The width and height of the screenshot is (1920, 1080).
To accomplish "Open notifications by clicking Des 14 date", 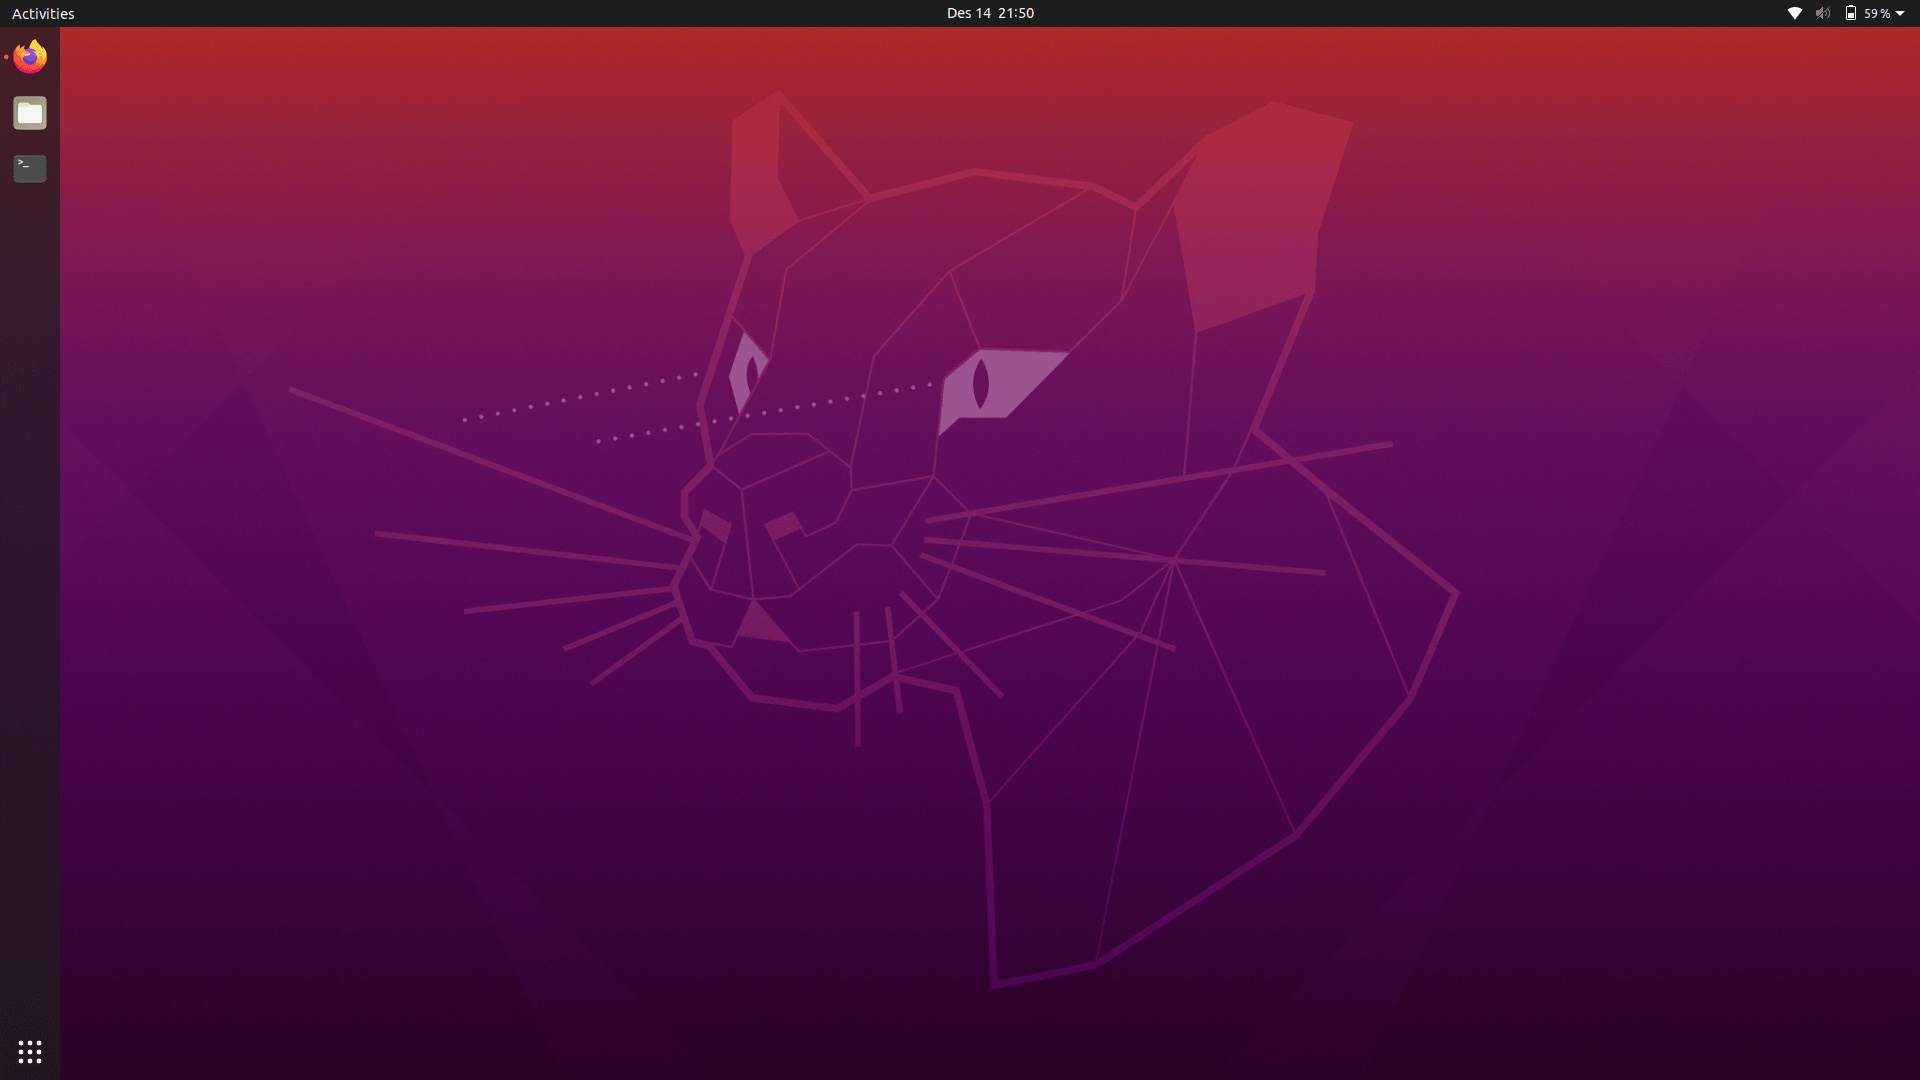I will pos(968,13).
